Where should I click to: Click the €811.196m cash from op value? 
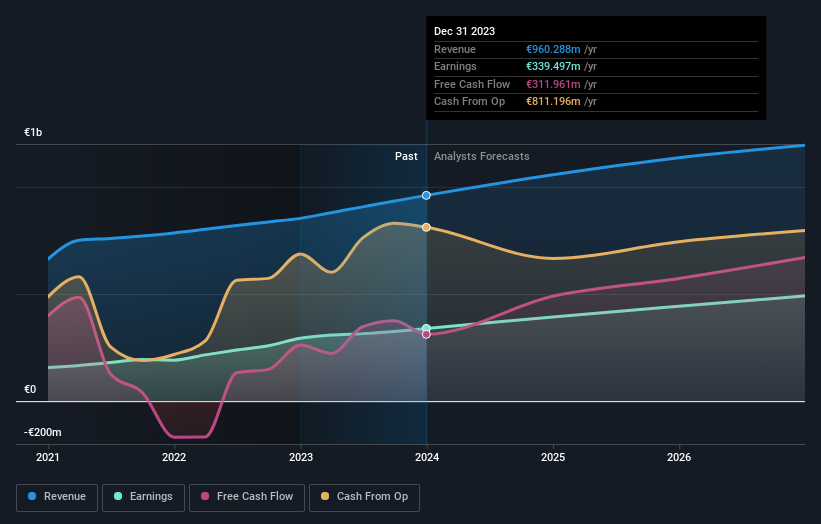[553, 102]
